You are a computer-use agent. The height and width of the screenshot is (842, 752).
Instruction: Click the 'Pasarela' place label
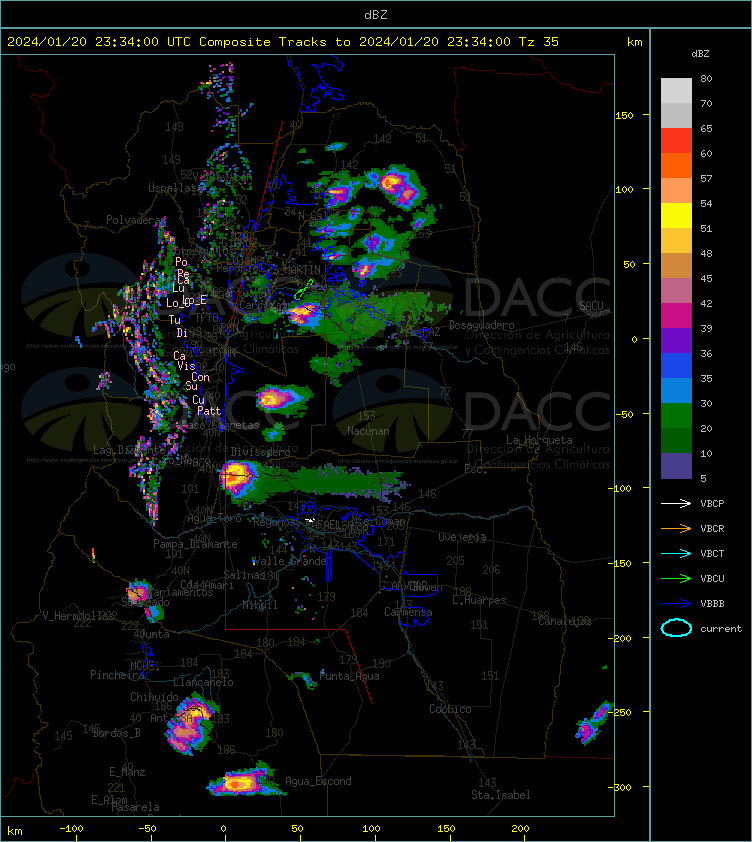(x=135, y=807)
